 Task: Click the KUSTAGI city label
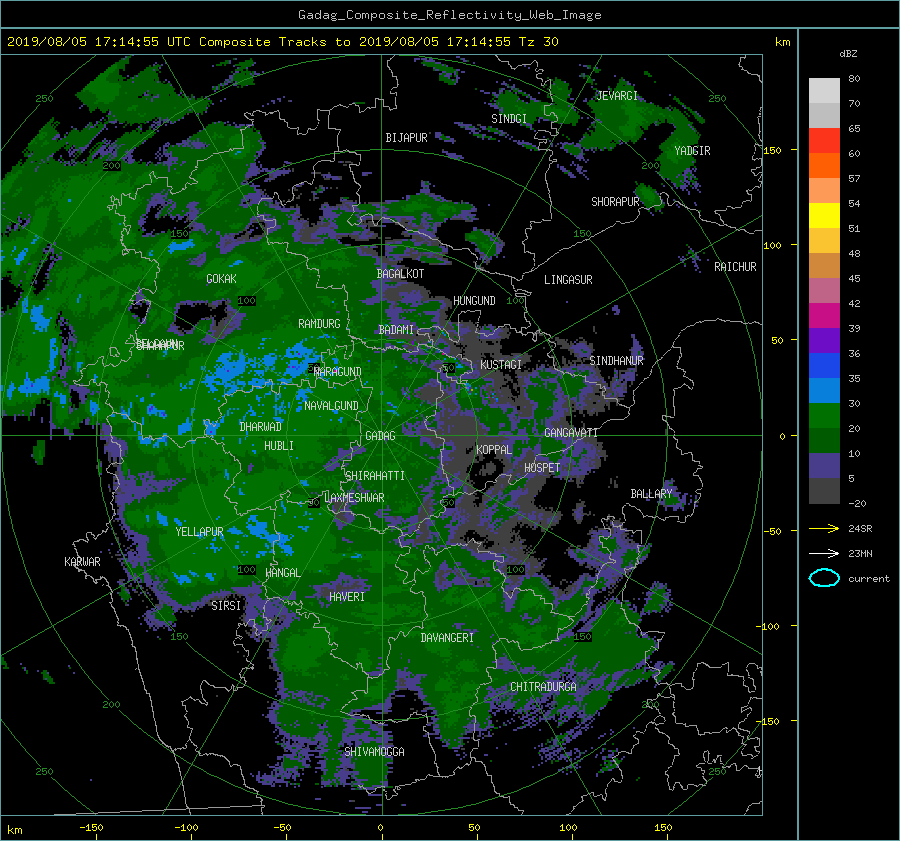(x=501, y=365)
